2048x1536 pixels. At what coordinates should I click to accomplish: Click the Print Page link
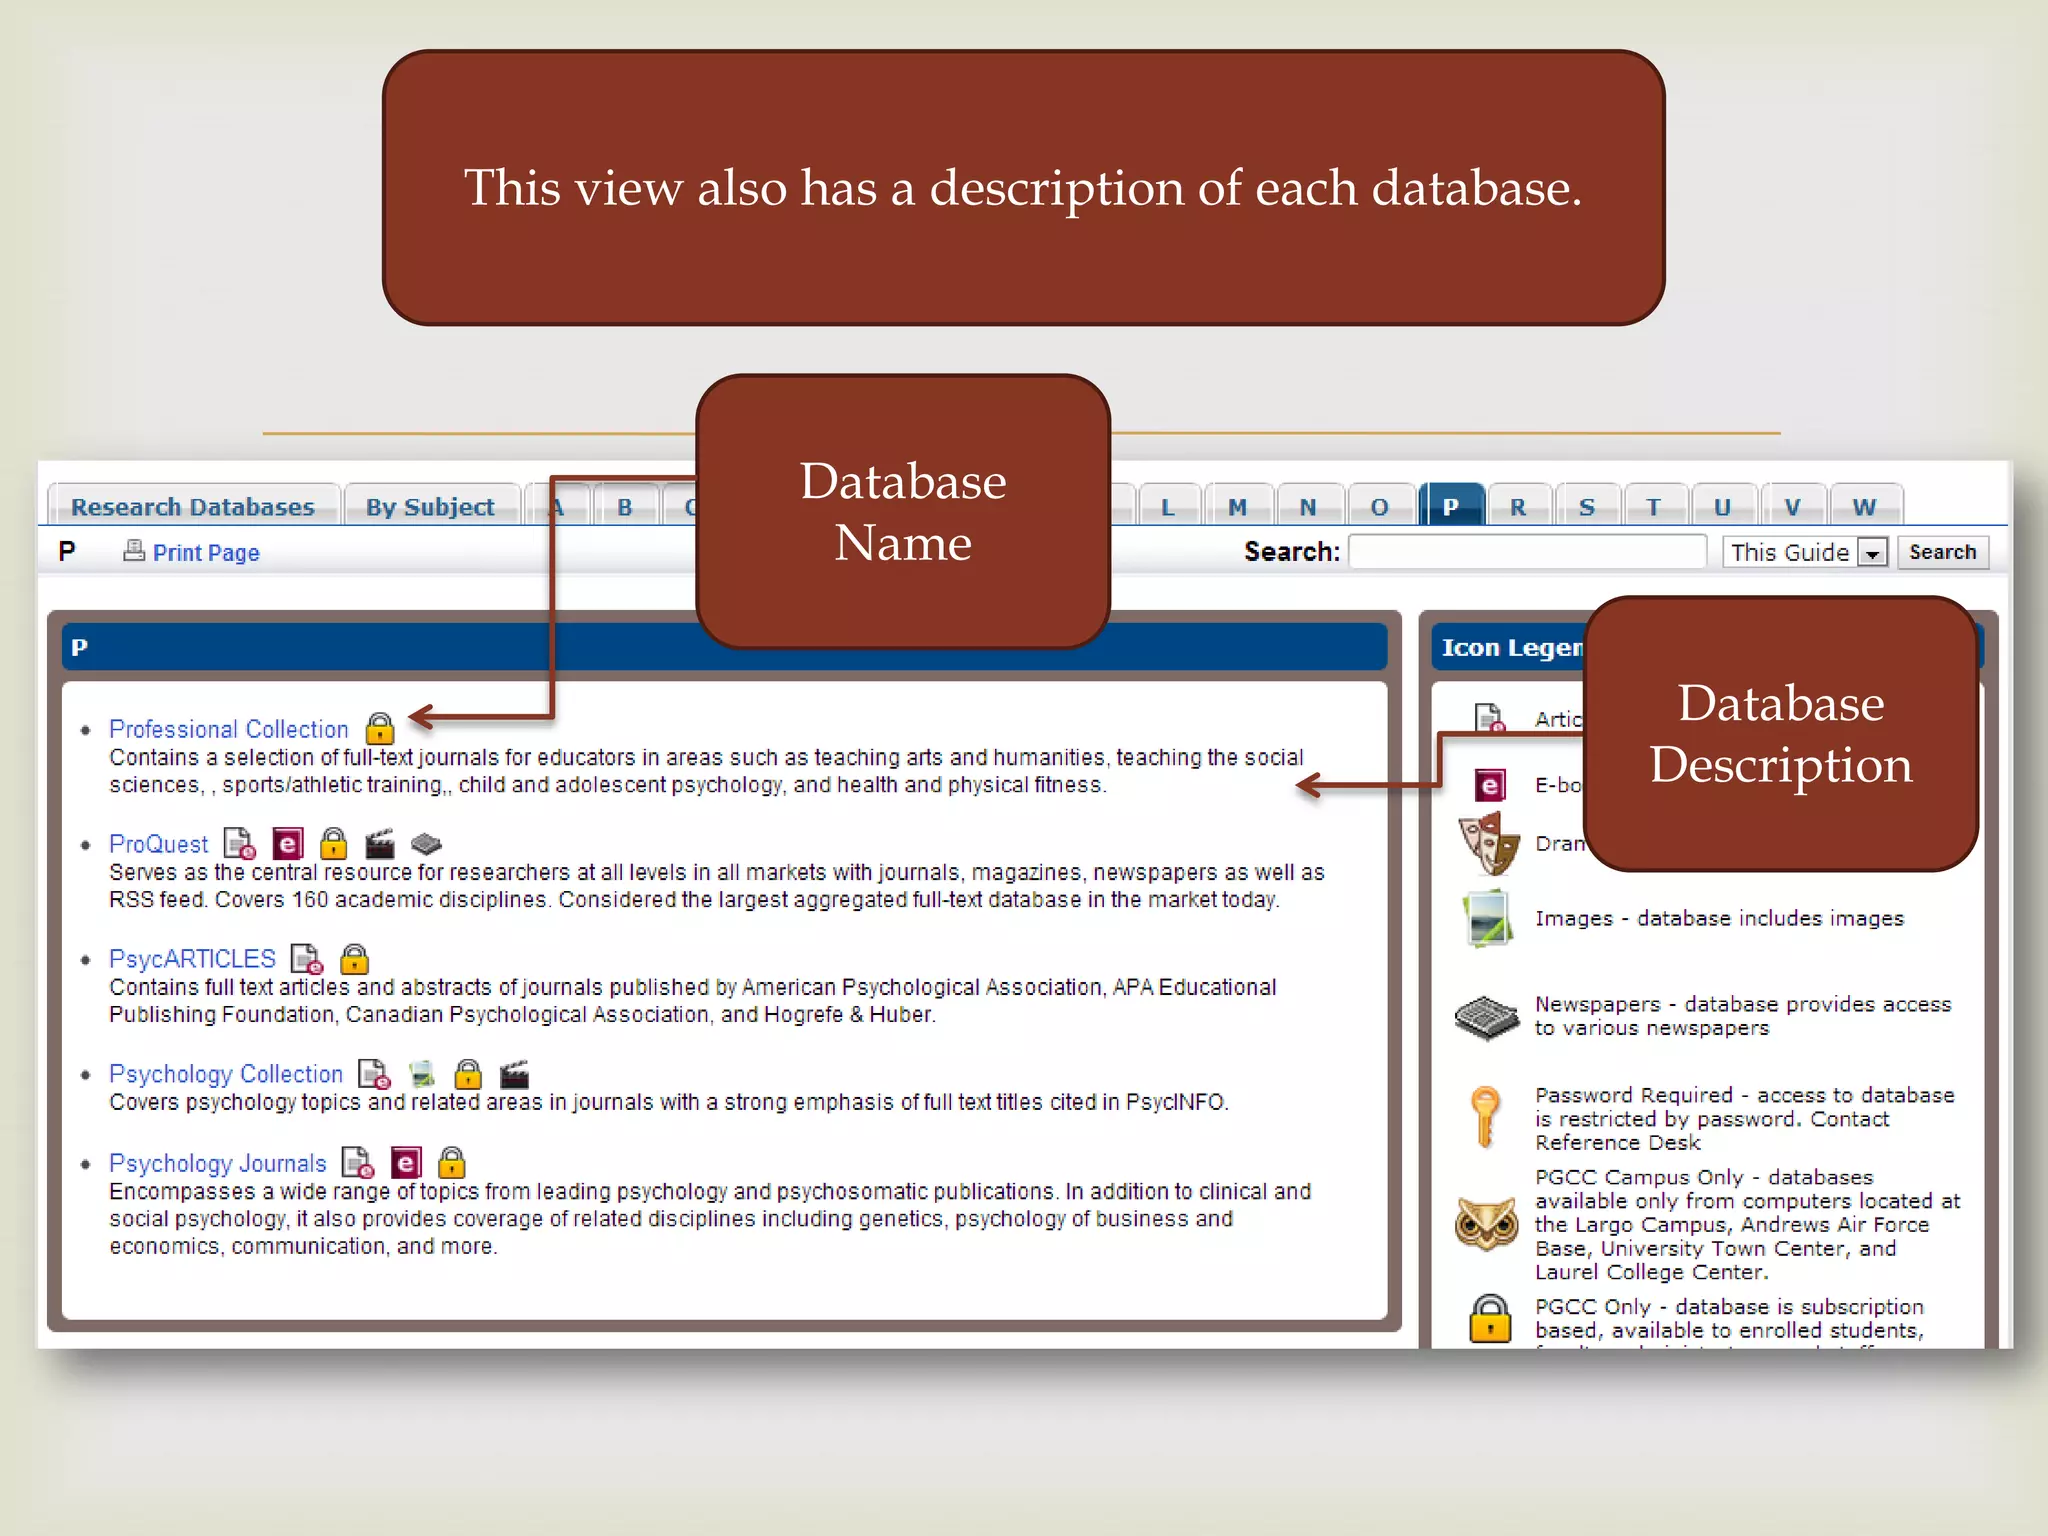click(206, 553)
